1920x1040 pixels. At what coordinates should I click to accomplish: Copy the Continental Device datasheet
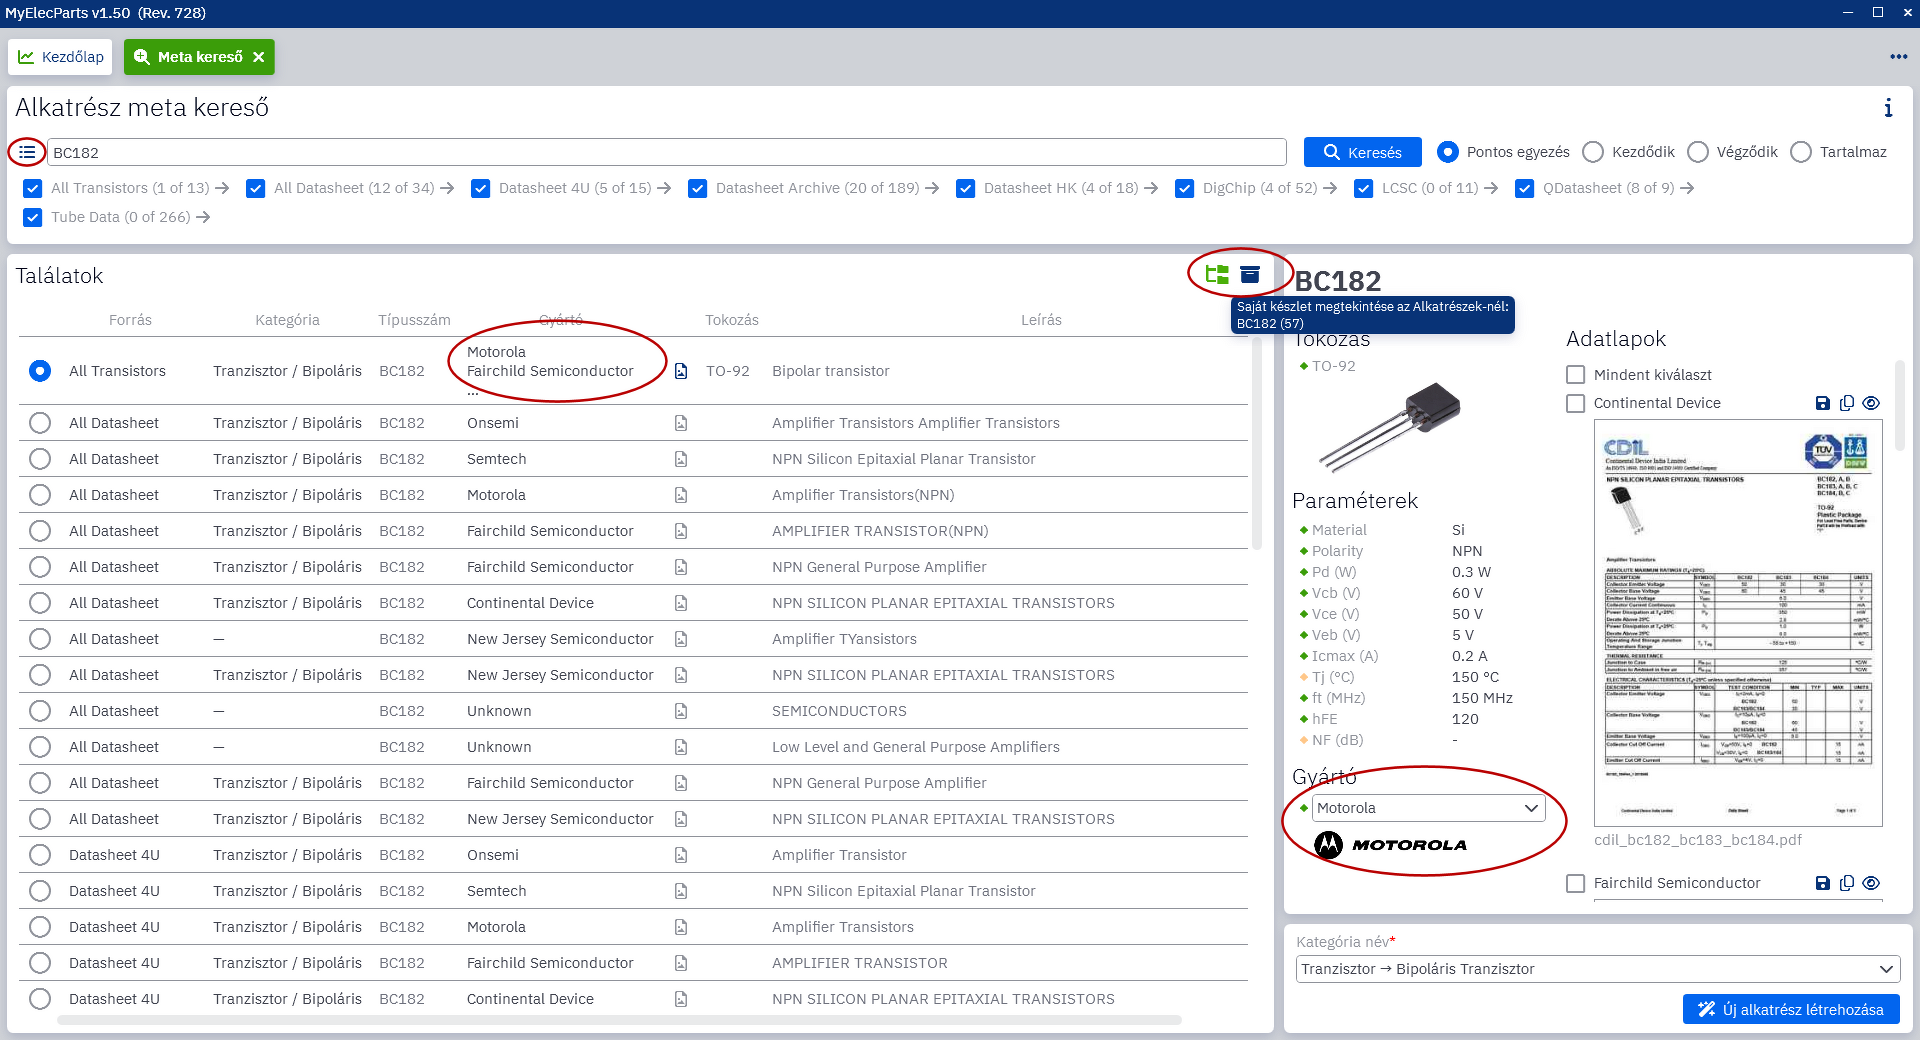pos(1847,403)
